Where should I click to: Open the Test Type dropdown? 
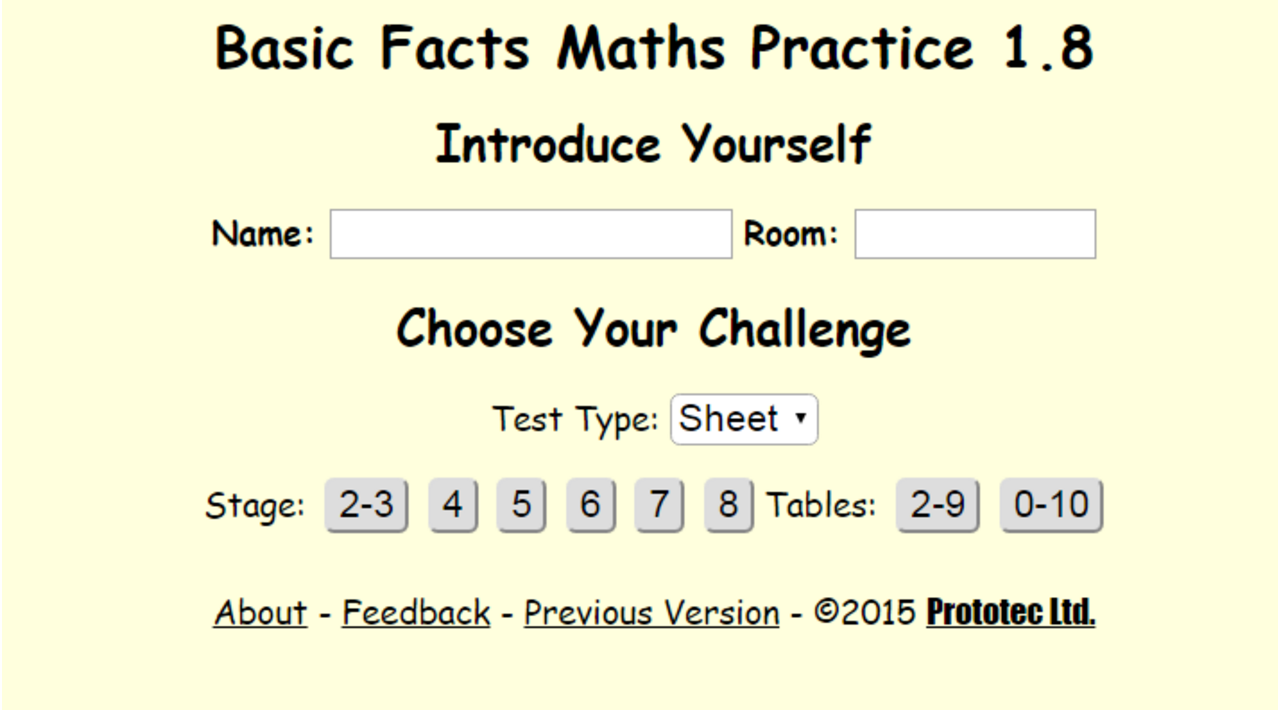point(744,419)
